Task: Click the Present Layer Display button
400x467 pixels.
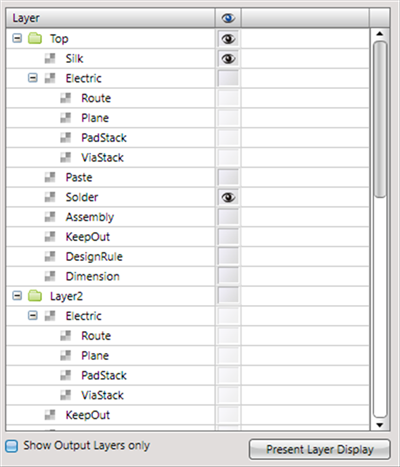Action: pos(319,449)
